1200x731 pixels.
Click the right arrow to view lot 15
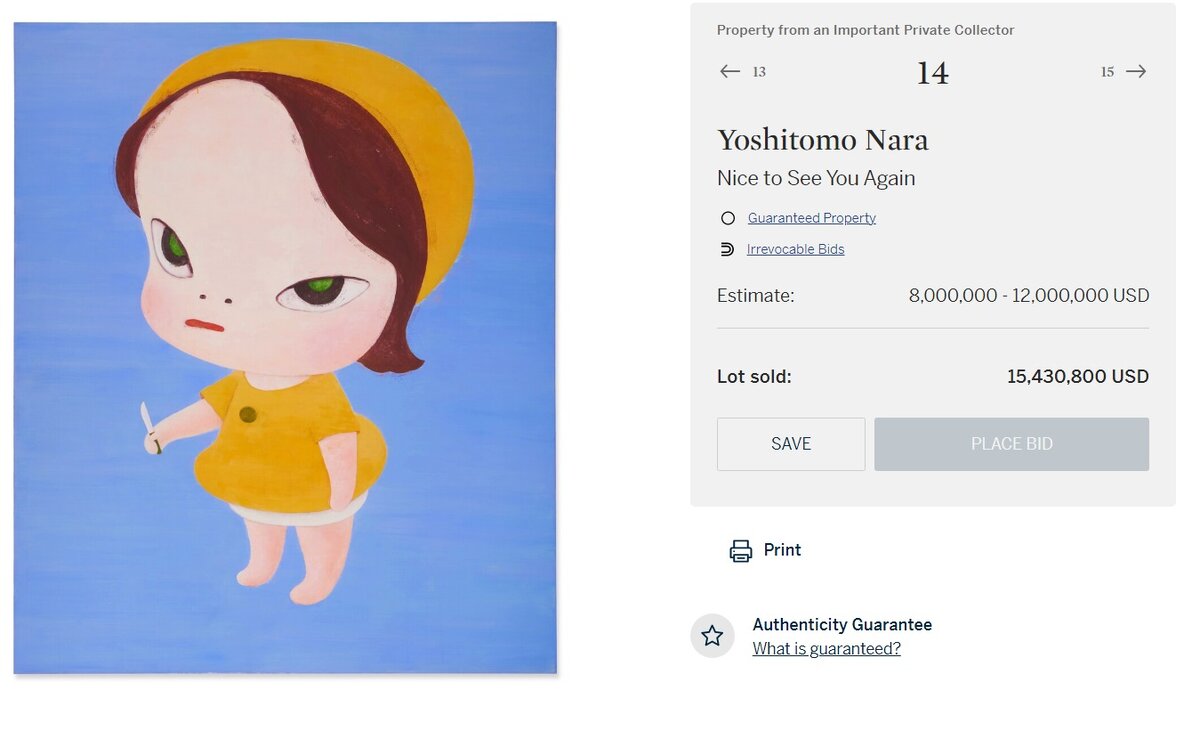[1136, 71]
